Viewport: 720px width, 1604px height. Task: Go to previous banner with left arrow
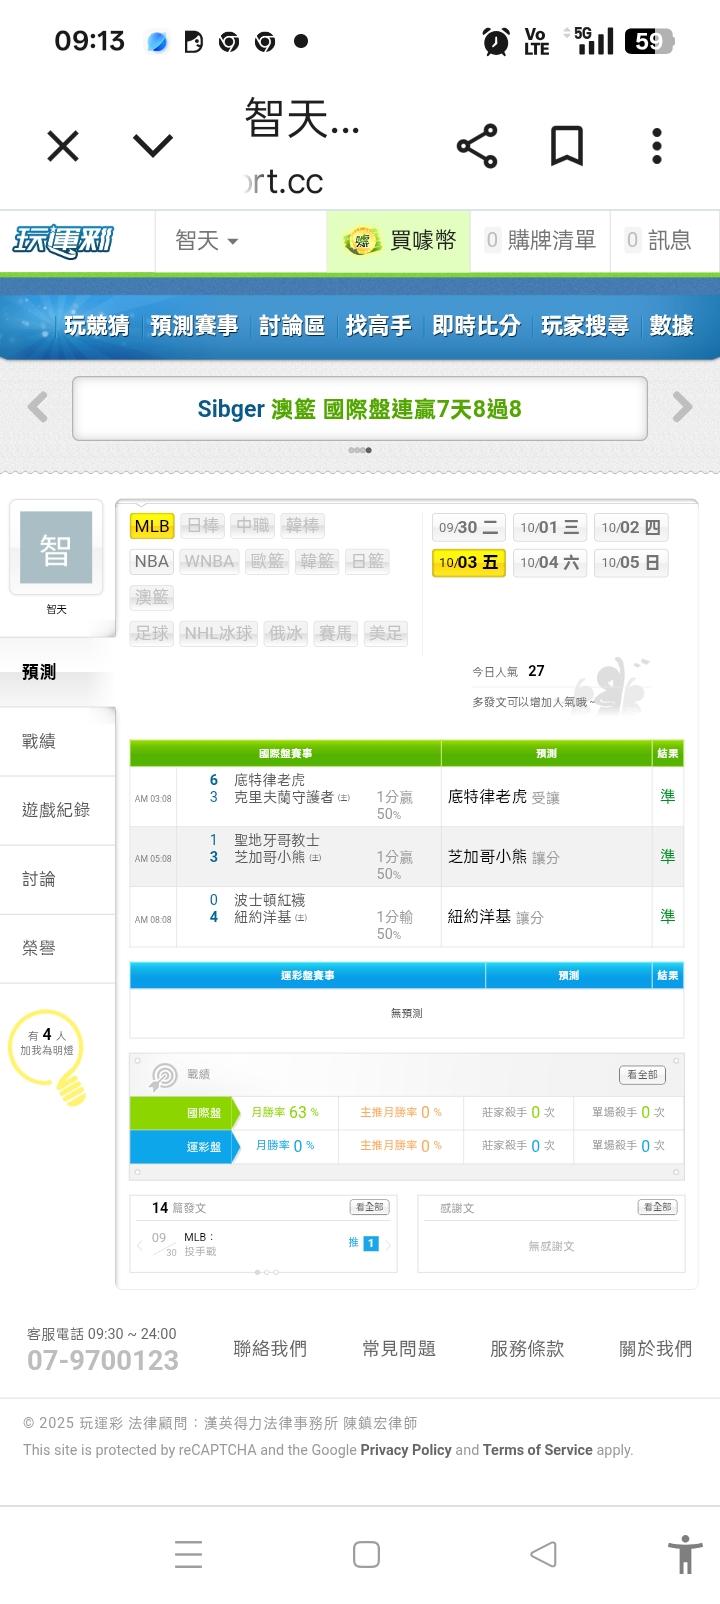(38, 407)
